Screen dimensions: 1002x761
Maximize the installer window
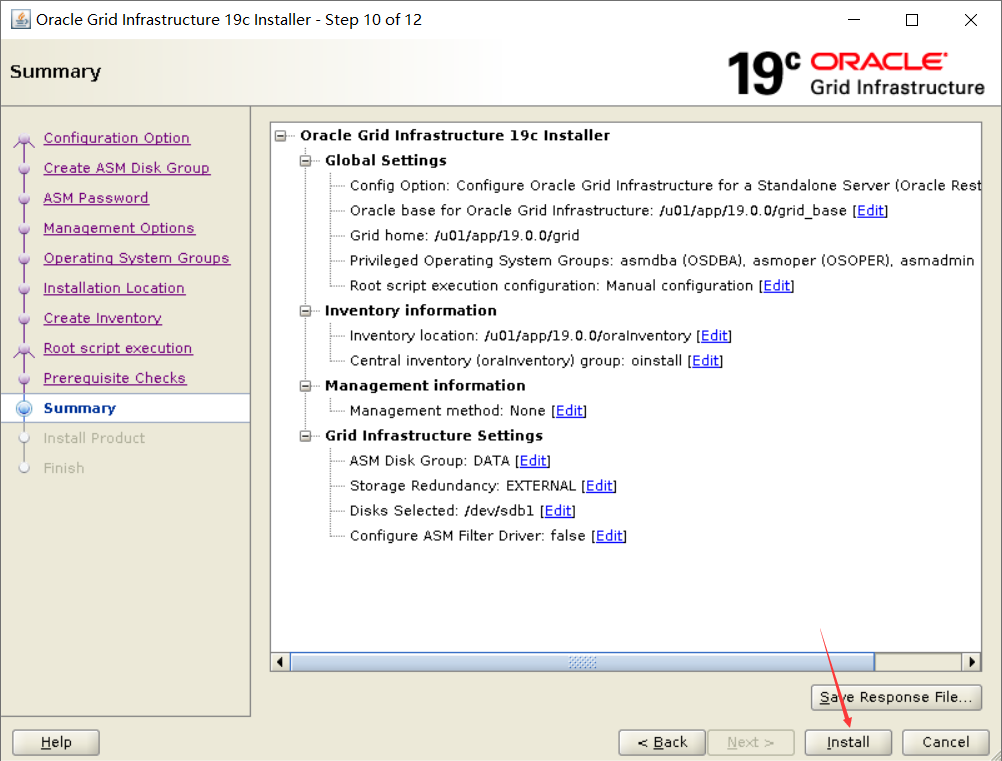tap(912, 20)
